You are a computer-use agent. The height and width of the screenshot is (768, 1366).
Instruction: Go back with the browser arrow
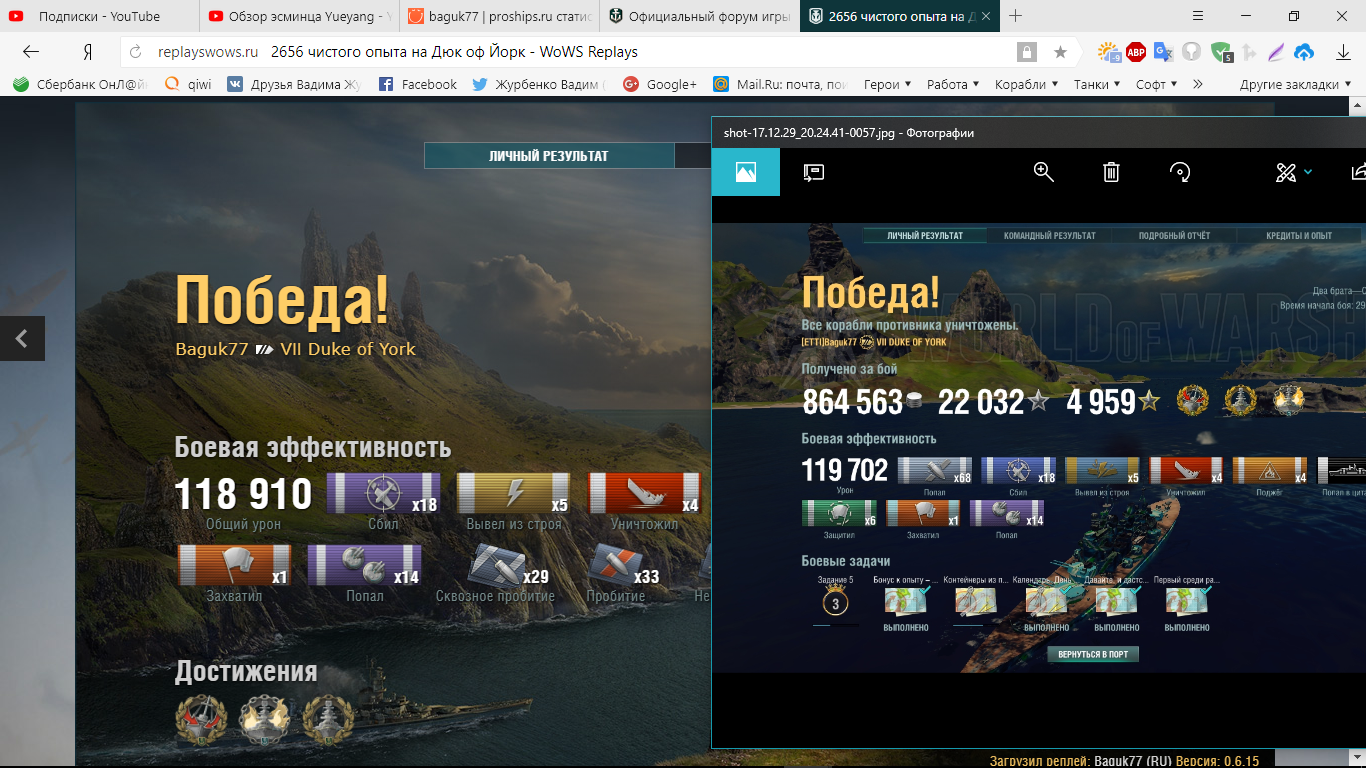[31, 52]
